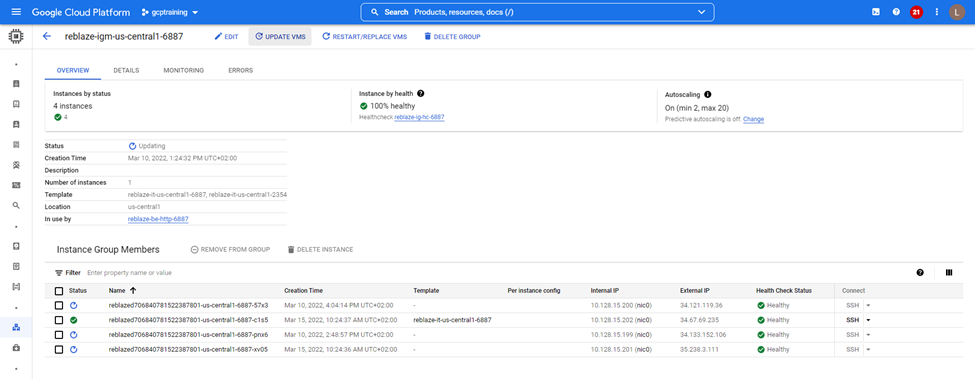Screen dimensions: 975x379
Task: Open the reblaze-be-http-6887 link
Action: tap(158, 219)
